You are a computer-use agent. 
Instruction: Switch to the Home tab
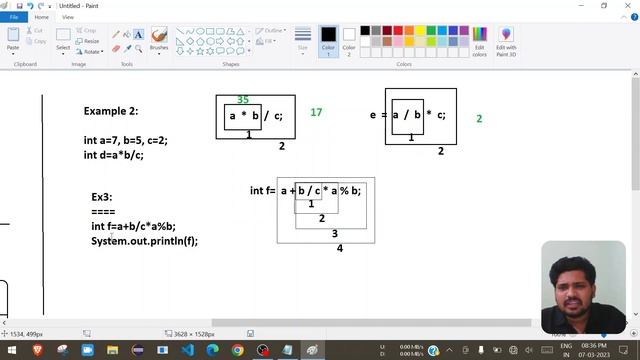tap(41, 17)
